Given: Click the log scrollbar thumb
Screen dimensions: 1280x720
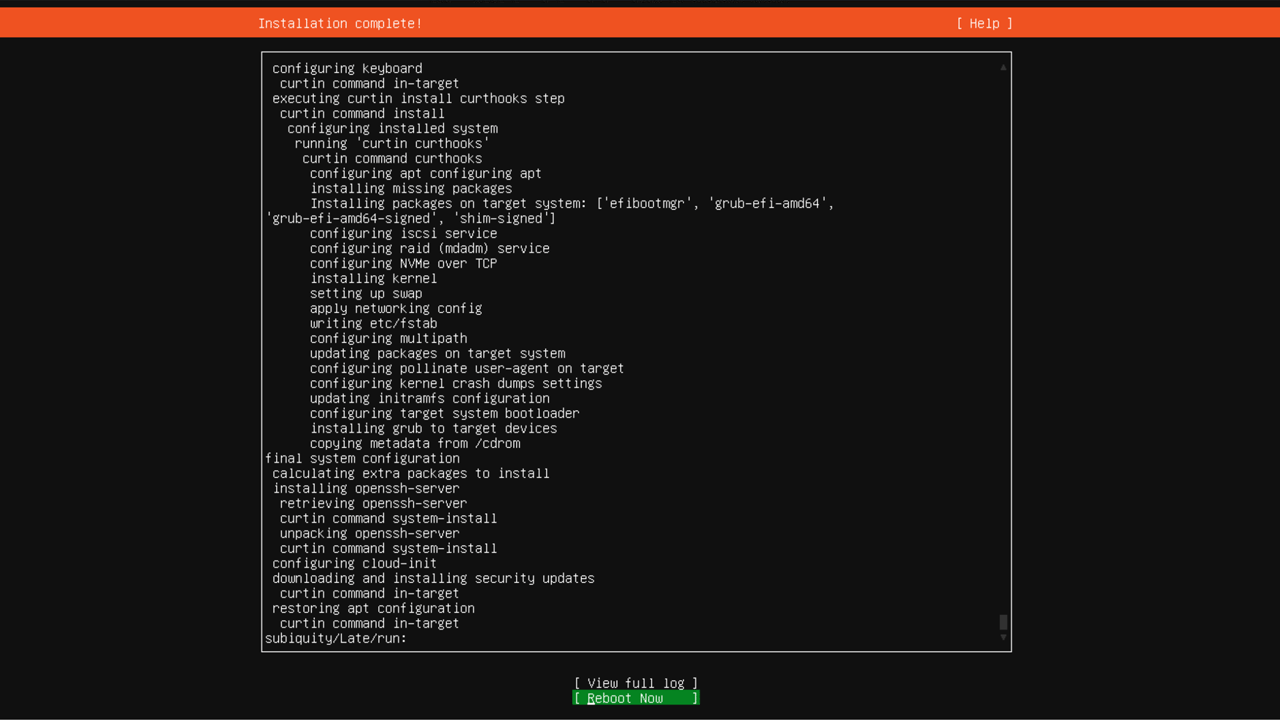Looking at the screenshot, I should (1003, 622).
